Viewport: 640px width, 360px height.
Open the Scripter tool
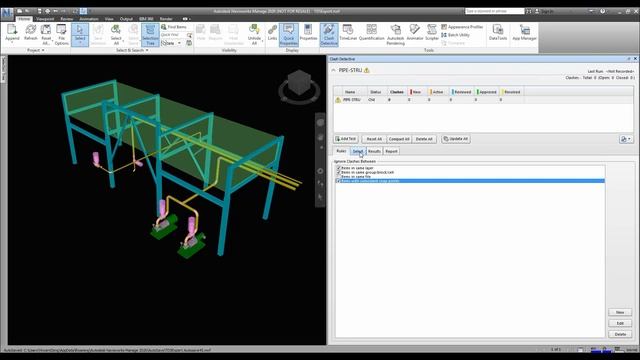click(432, 32)
